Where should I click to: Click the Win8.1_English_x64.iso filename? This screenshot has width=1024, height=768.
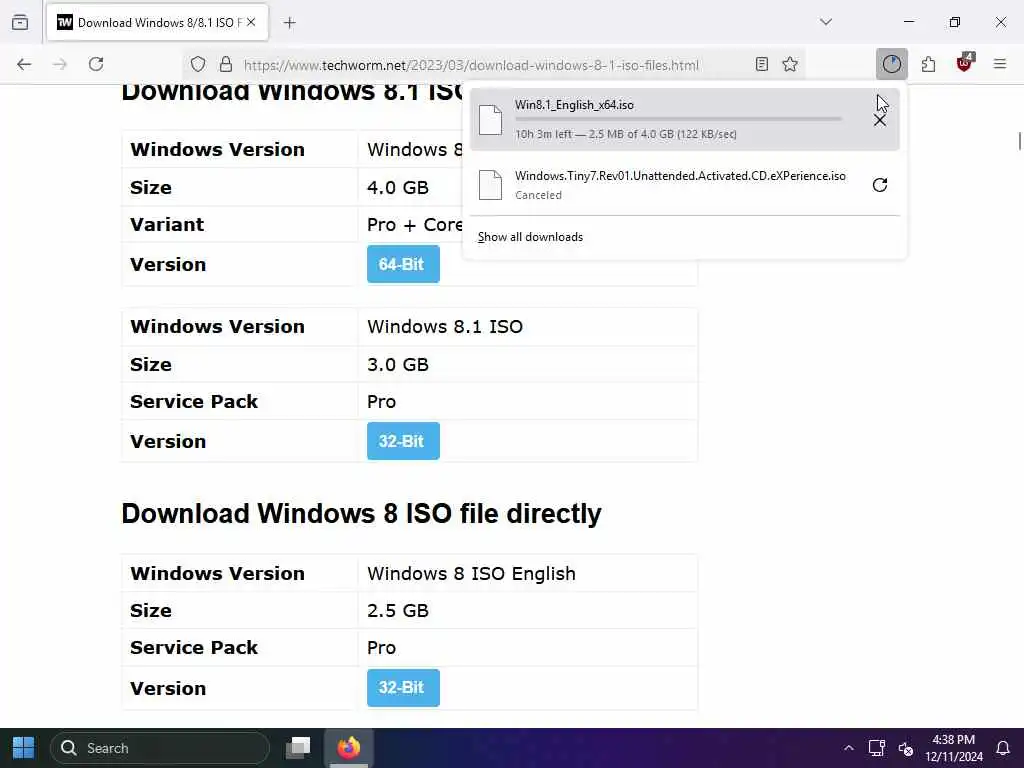[x=574, y=104]
